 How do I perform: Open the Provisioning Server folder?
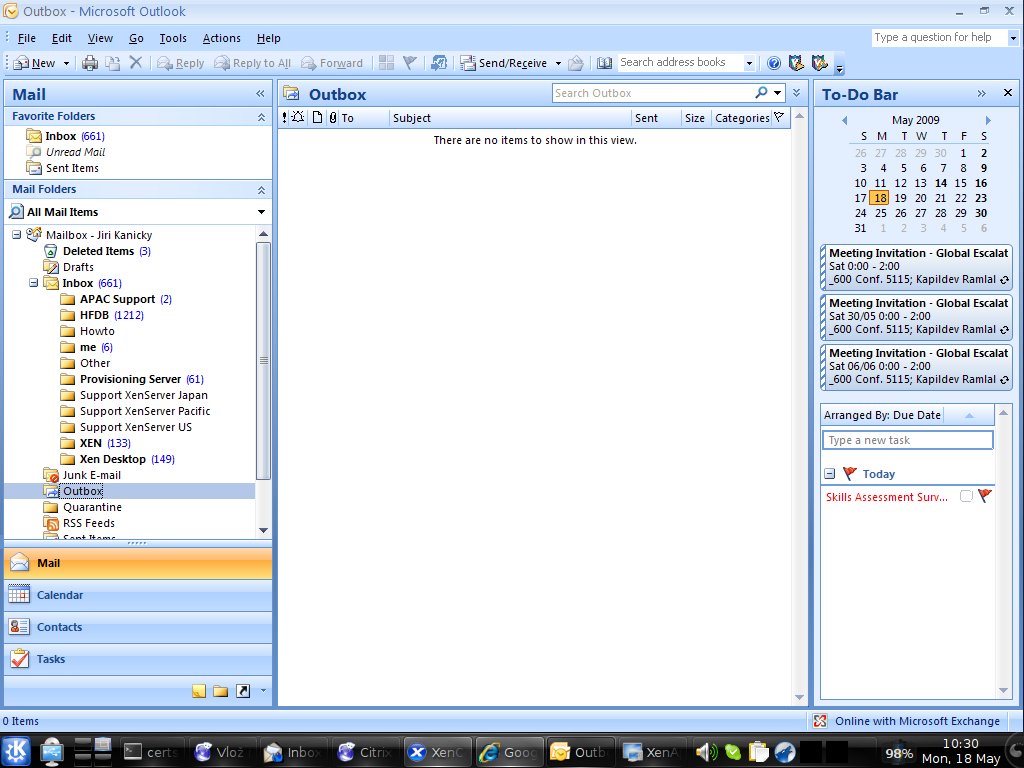click(132, 379)
